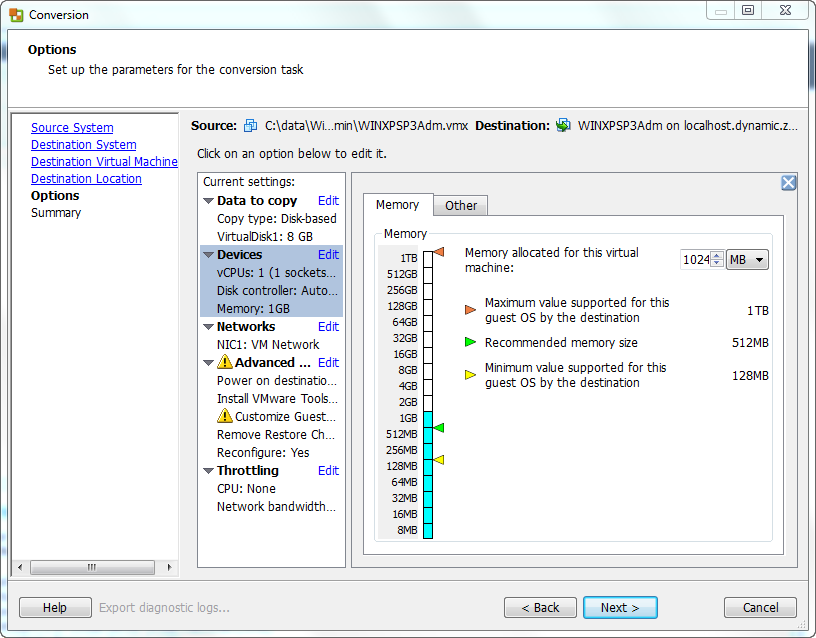Screen dimensions: 816x638
Task: Switch to the Other tab
Action: 461,206
